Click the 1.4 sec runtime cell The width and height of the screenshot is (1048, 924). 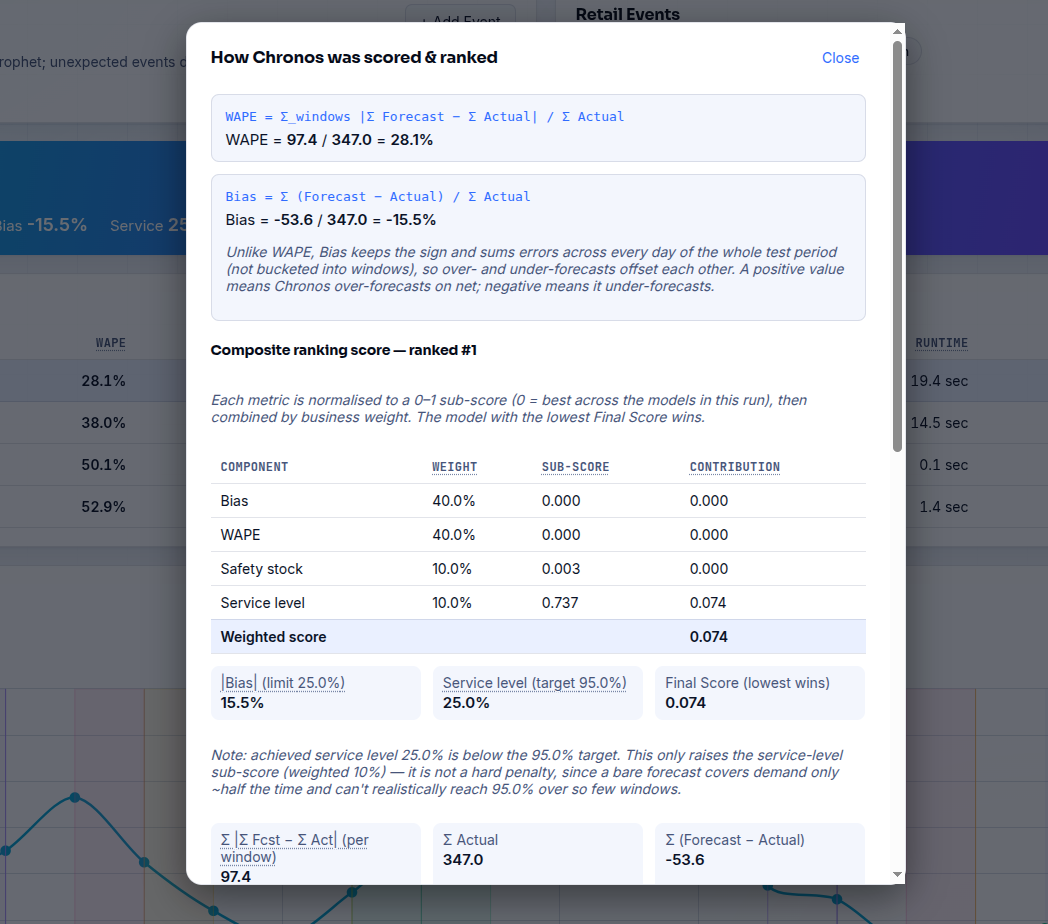click(943, 507)
